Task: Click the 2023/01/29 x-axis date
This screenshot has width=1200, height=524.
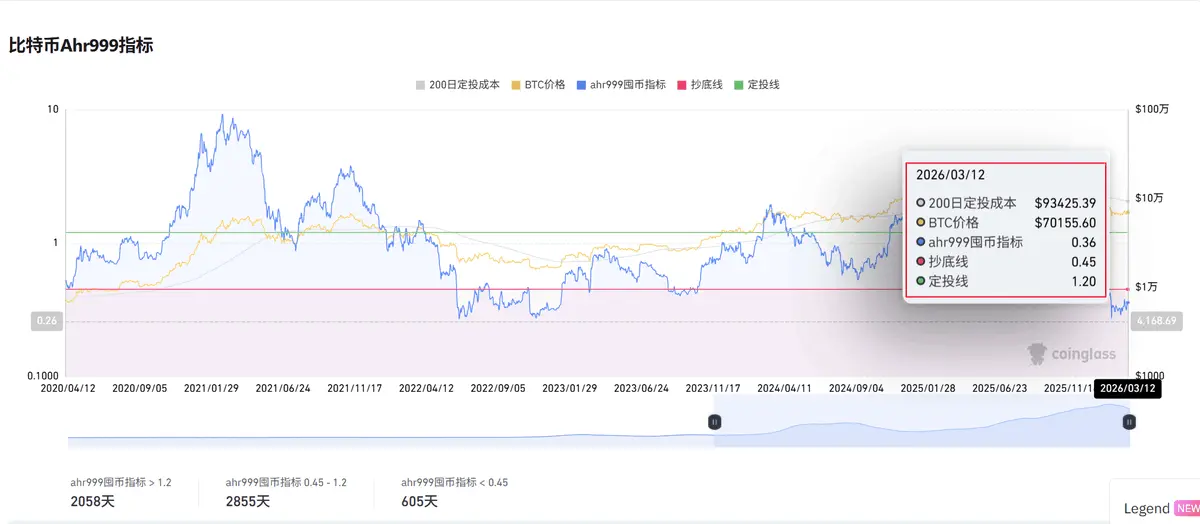Action: pyautogui.click(x=570, y=387)
